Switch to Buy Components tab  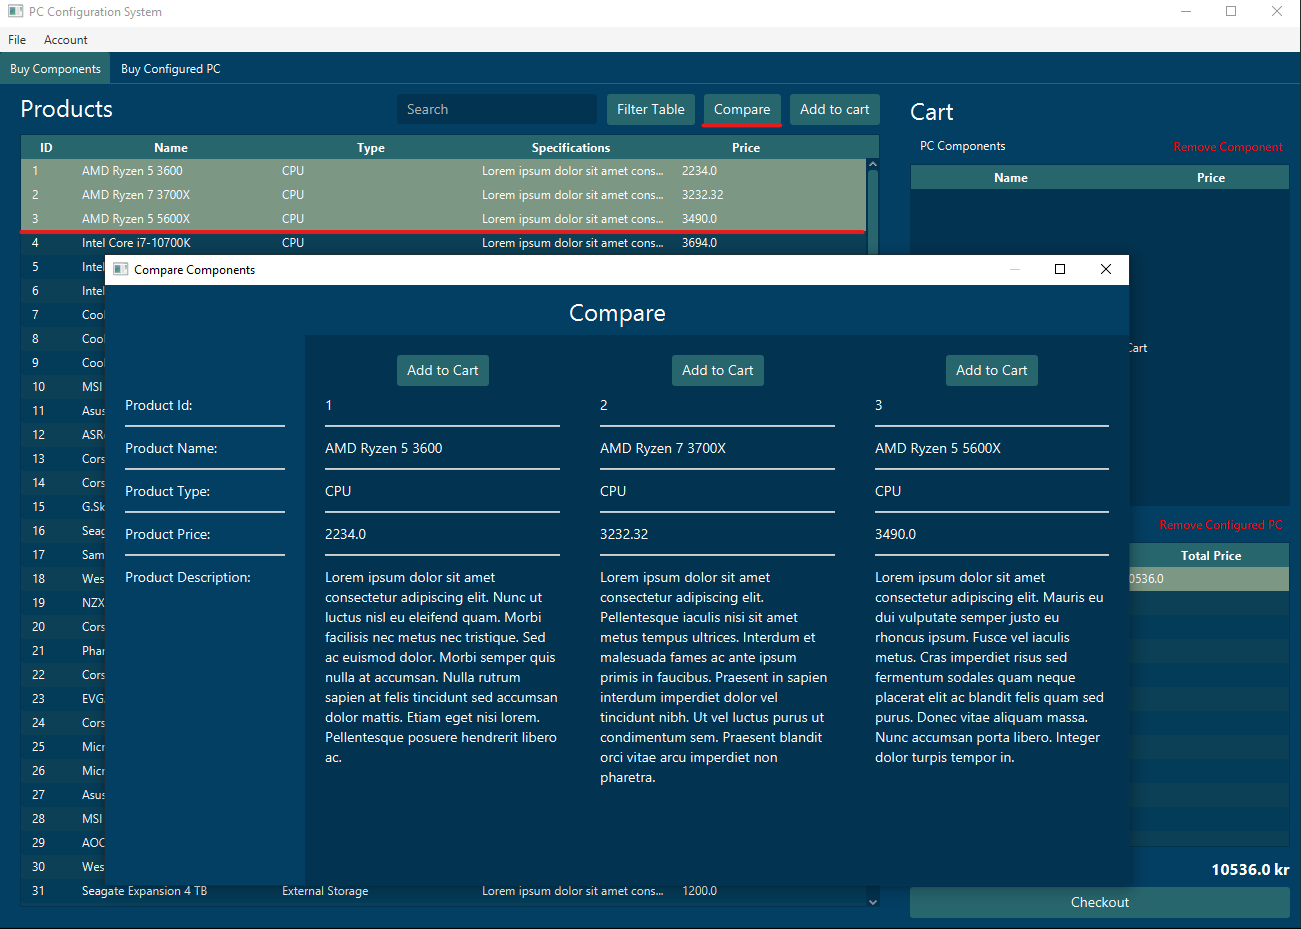click(x=55, y=69)
